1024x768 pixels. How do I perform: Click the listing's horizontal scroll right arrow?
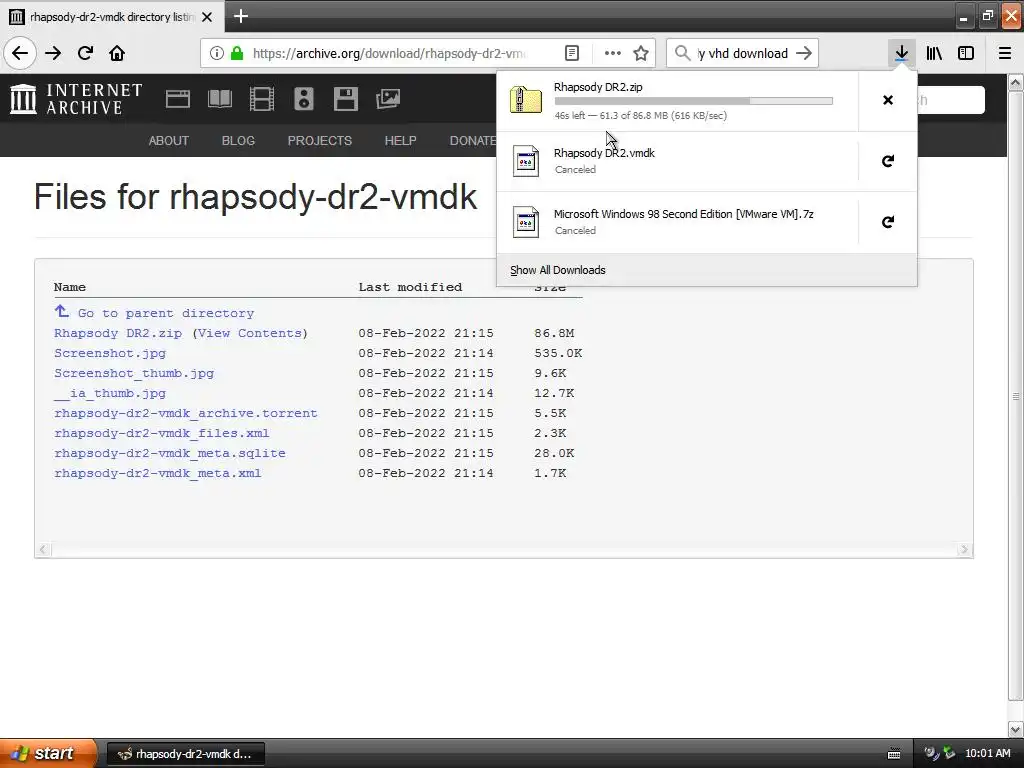pyautogui.click(x=965, y=550)
